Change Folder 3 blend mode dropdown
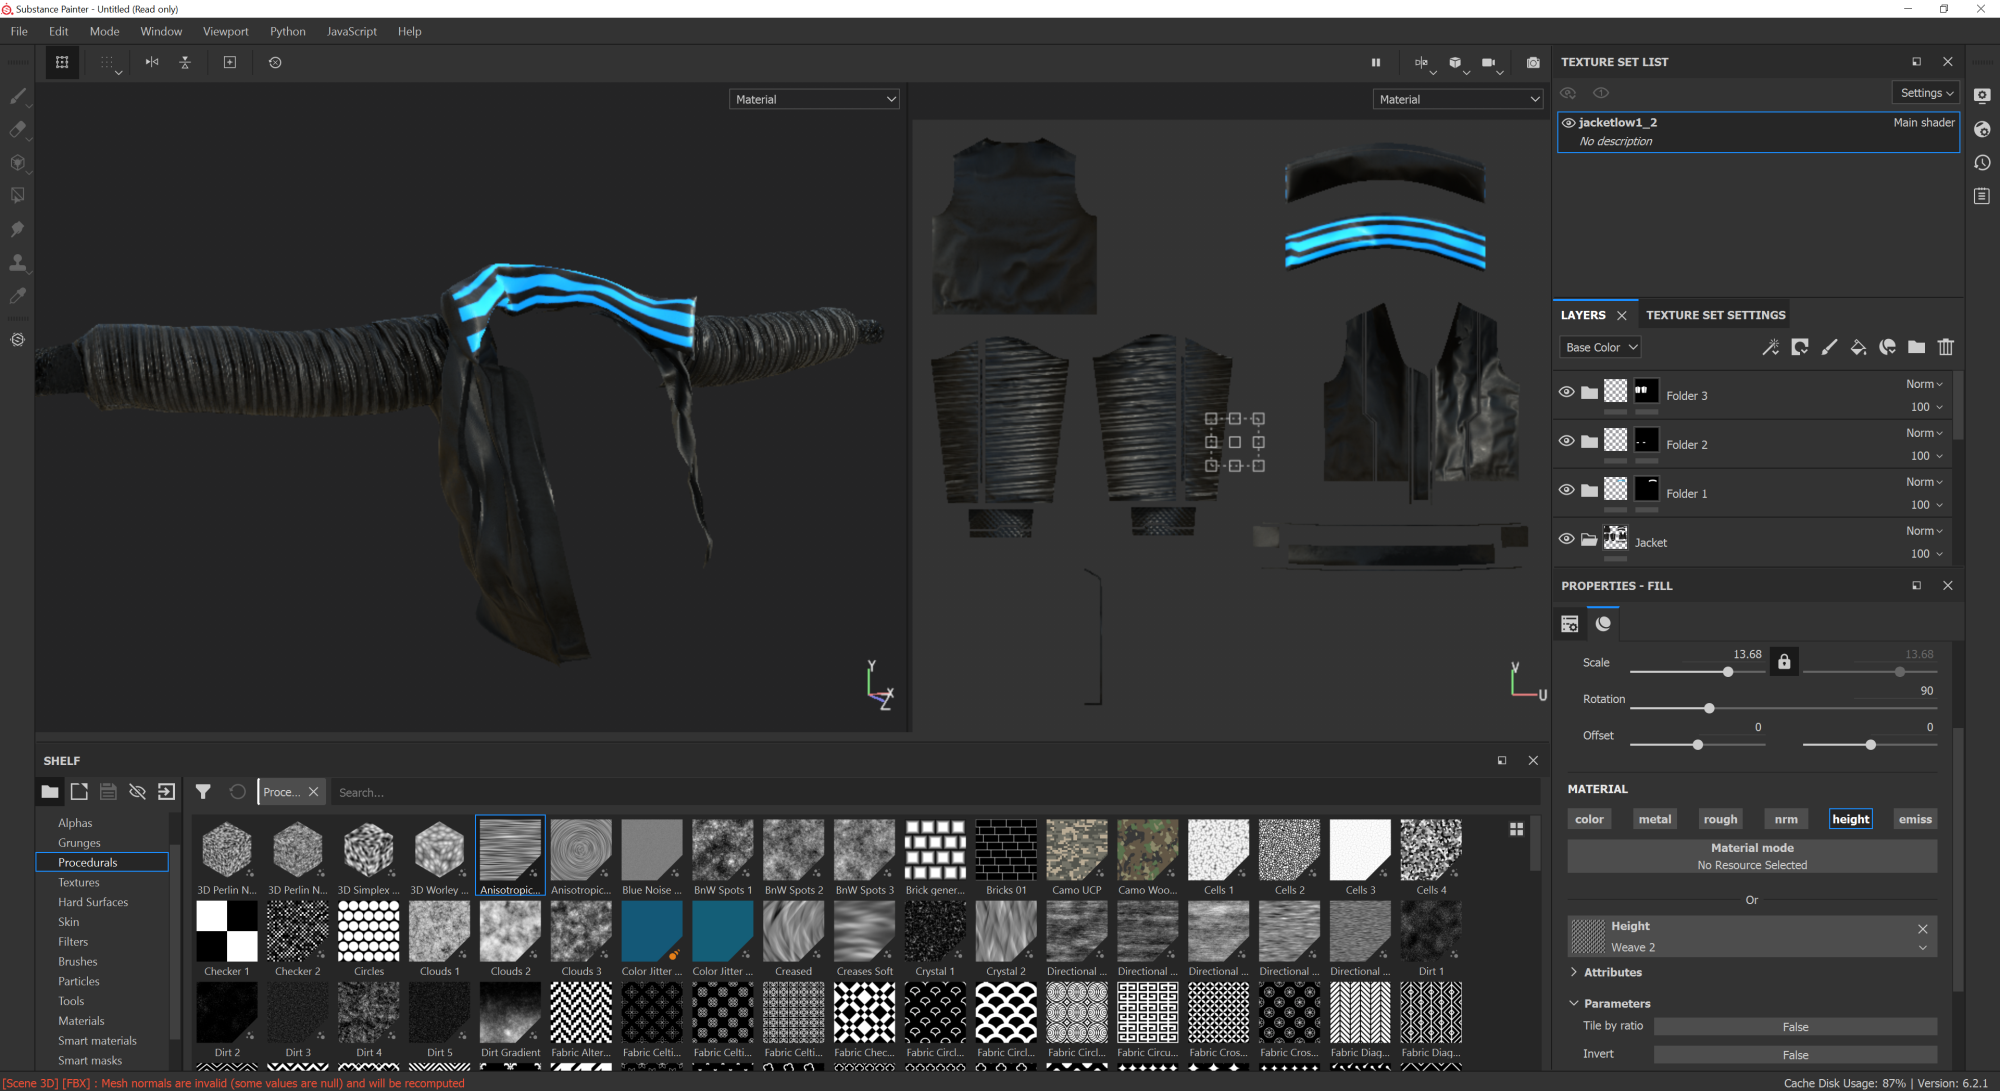The width and height of the screenshot is (2000, 1091). 1924,384
